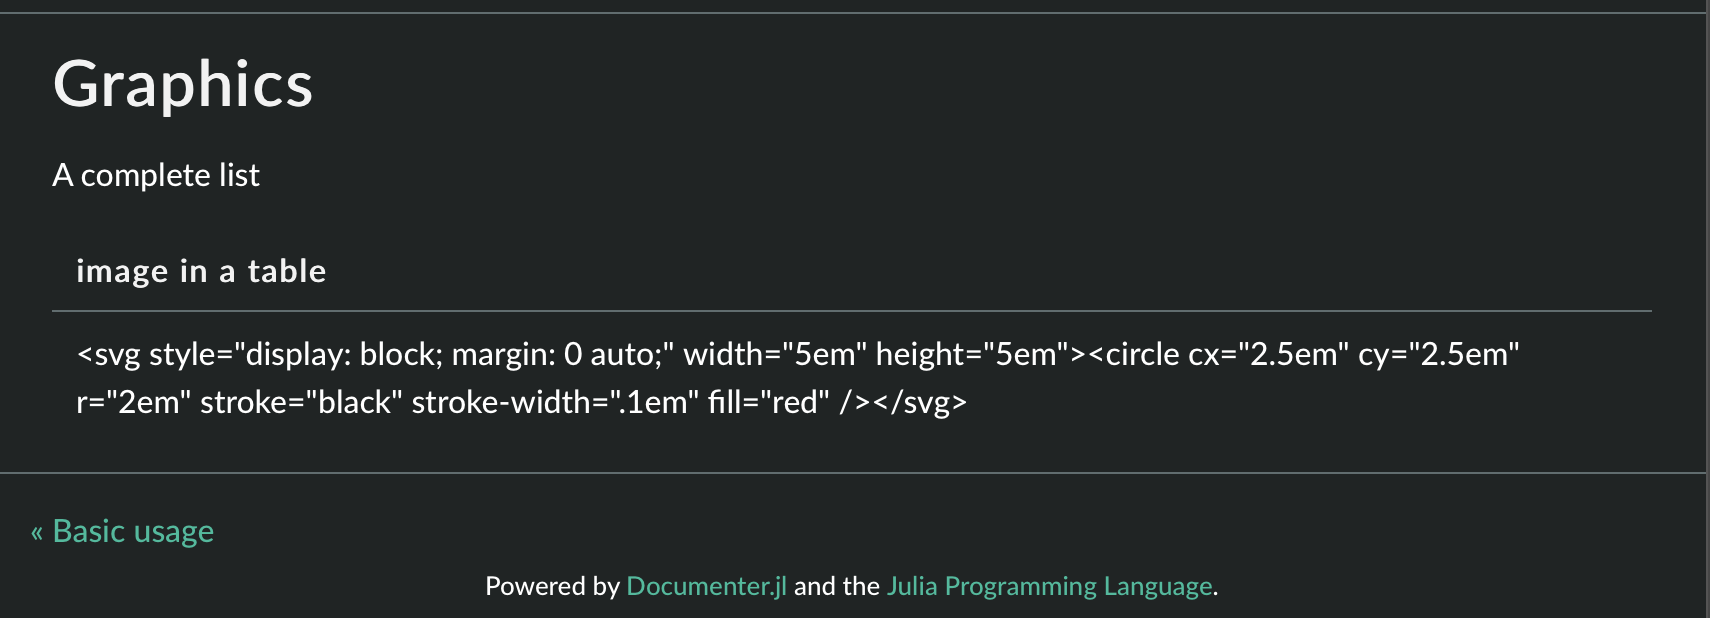The height and width of the screenshot is (618, 1710).
Task: Click the A complete list subtitle
Action: pyautogui.click(x=156, y=175)
